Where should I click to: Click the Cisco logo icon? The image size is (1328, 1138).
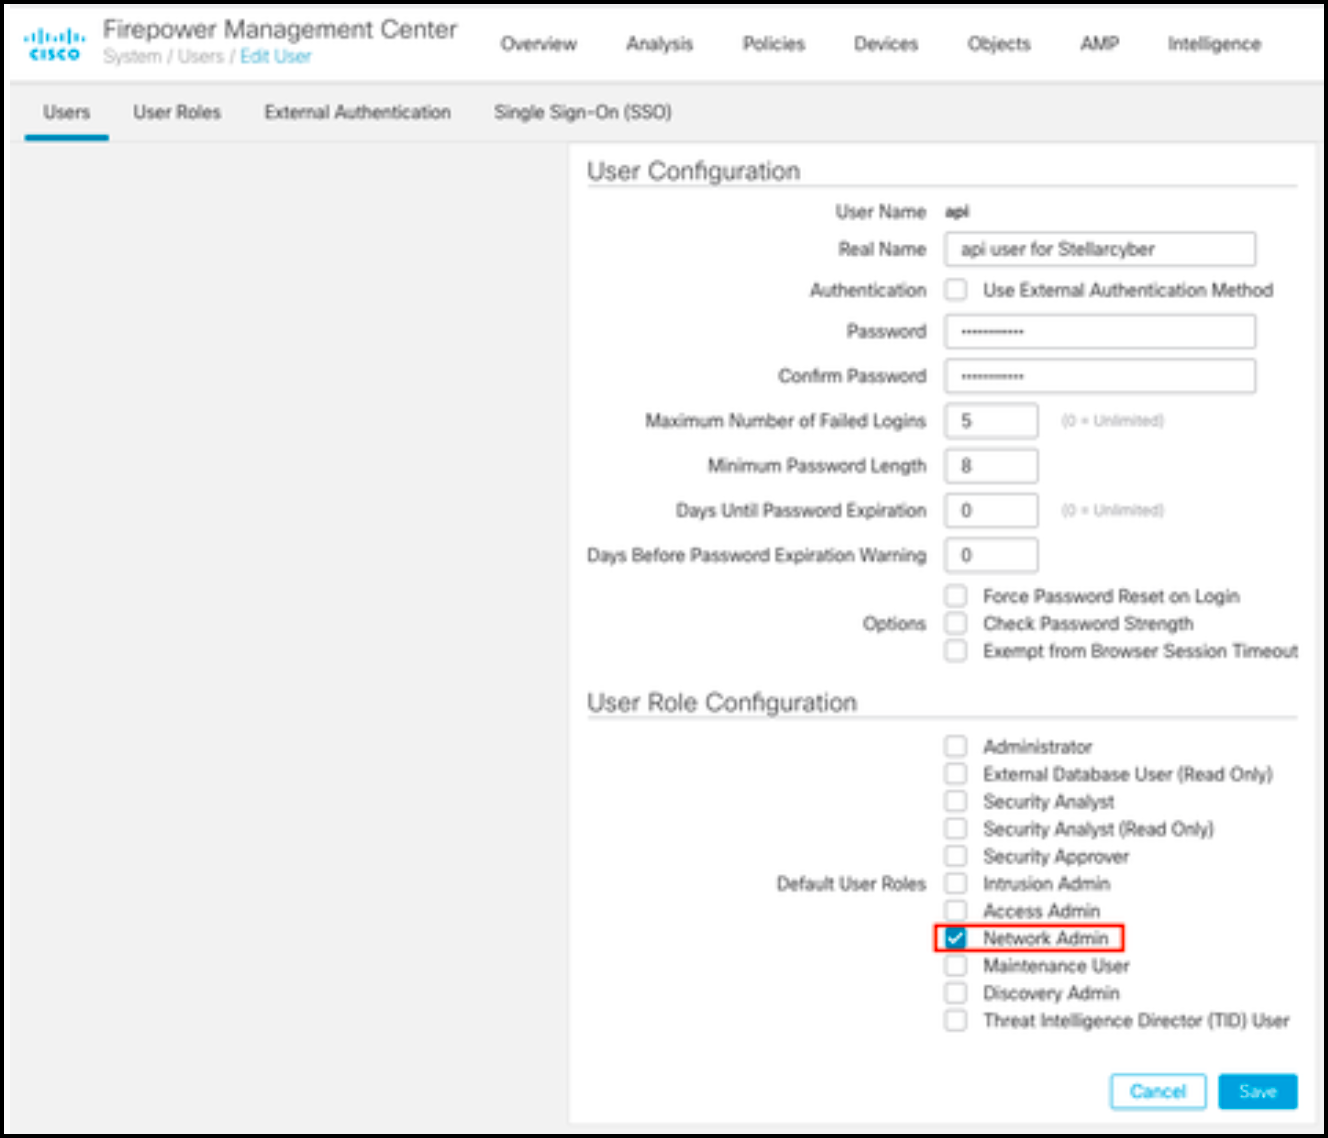(54, 44)
